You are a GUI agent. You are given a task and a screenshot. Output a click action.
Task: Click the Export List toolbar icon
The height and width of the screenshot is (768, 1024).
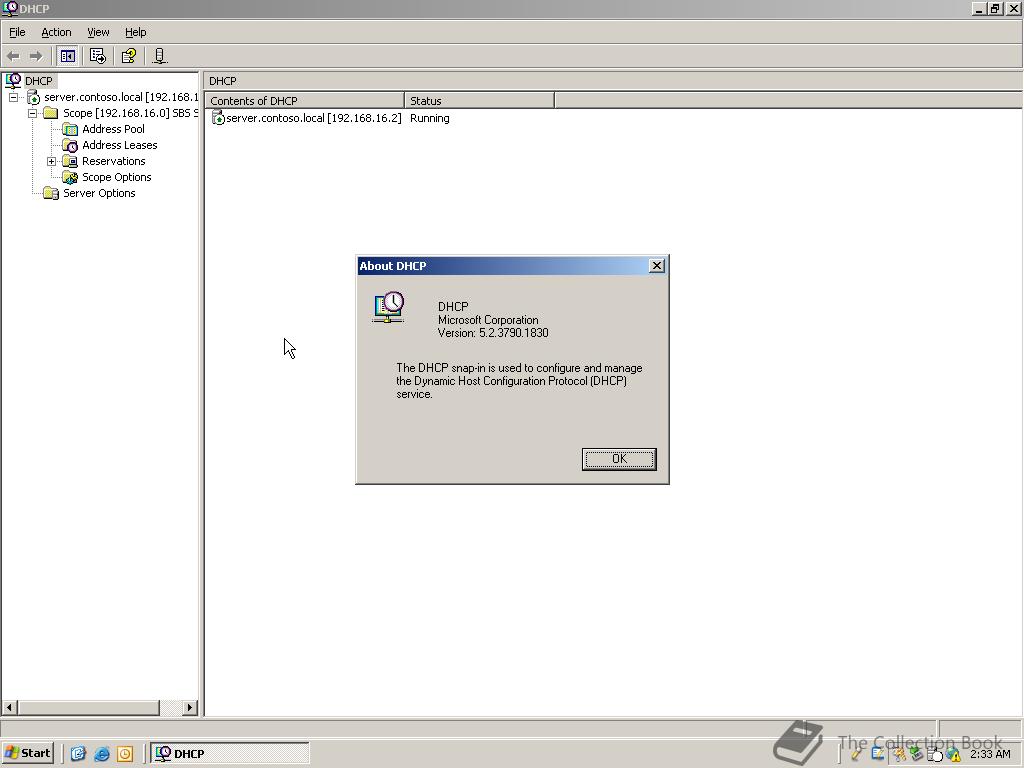[x=98, y=56]
